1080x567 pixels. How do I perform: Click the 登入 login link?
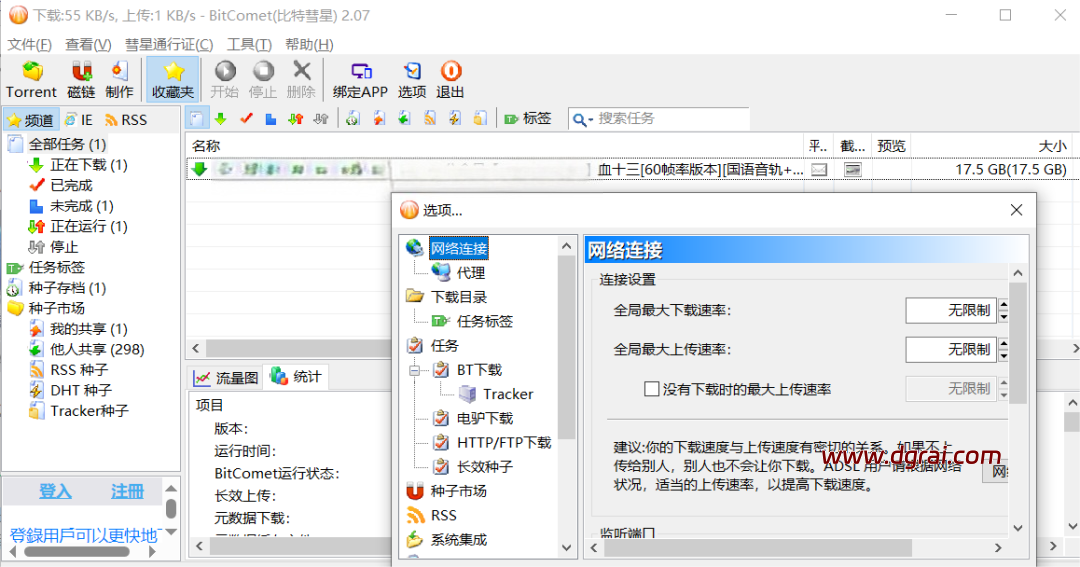click(55, 492)
